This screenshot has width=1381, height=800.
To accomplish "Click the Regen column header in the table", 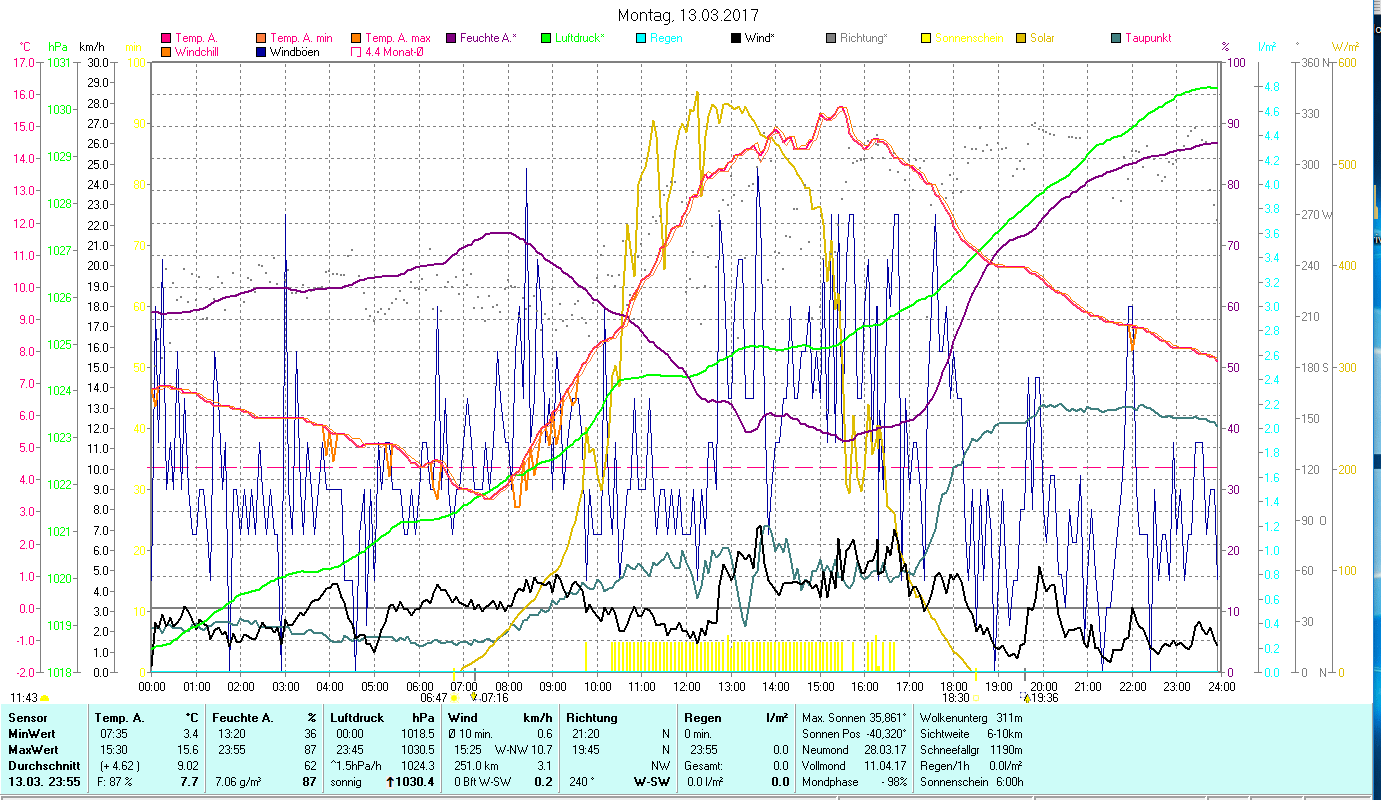I will 703,717.
